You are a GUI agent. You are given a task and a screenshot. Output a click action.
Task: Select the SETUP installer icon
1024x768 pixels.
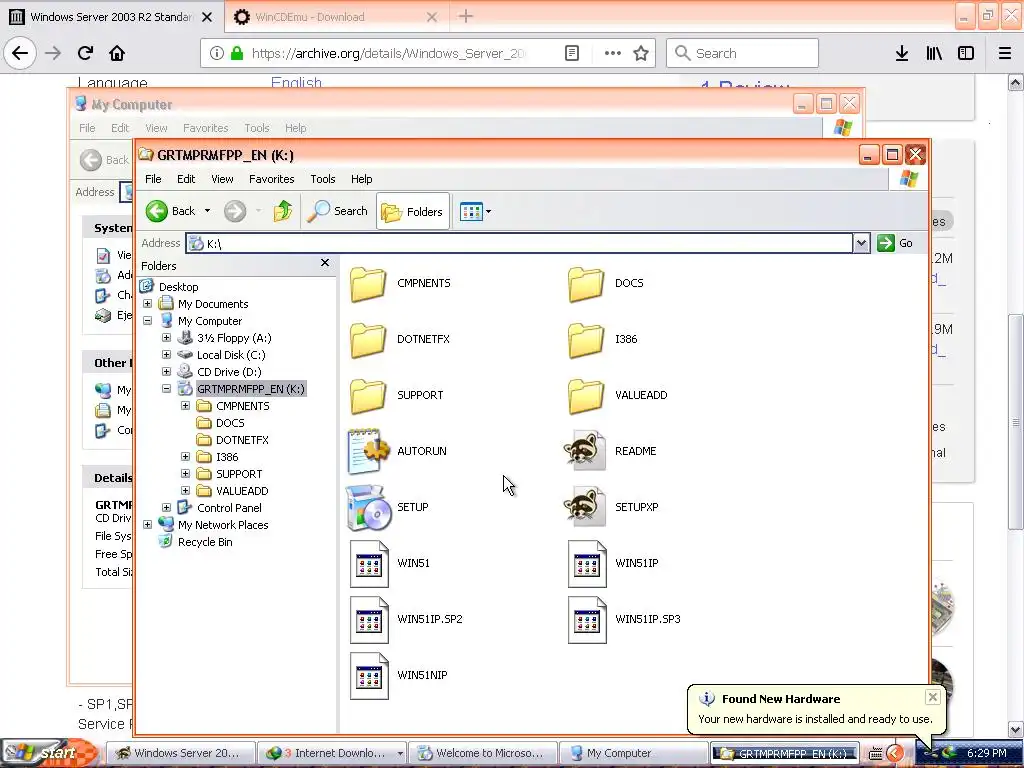pyautogui.click(x=368, y=507)
